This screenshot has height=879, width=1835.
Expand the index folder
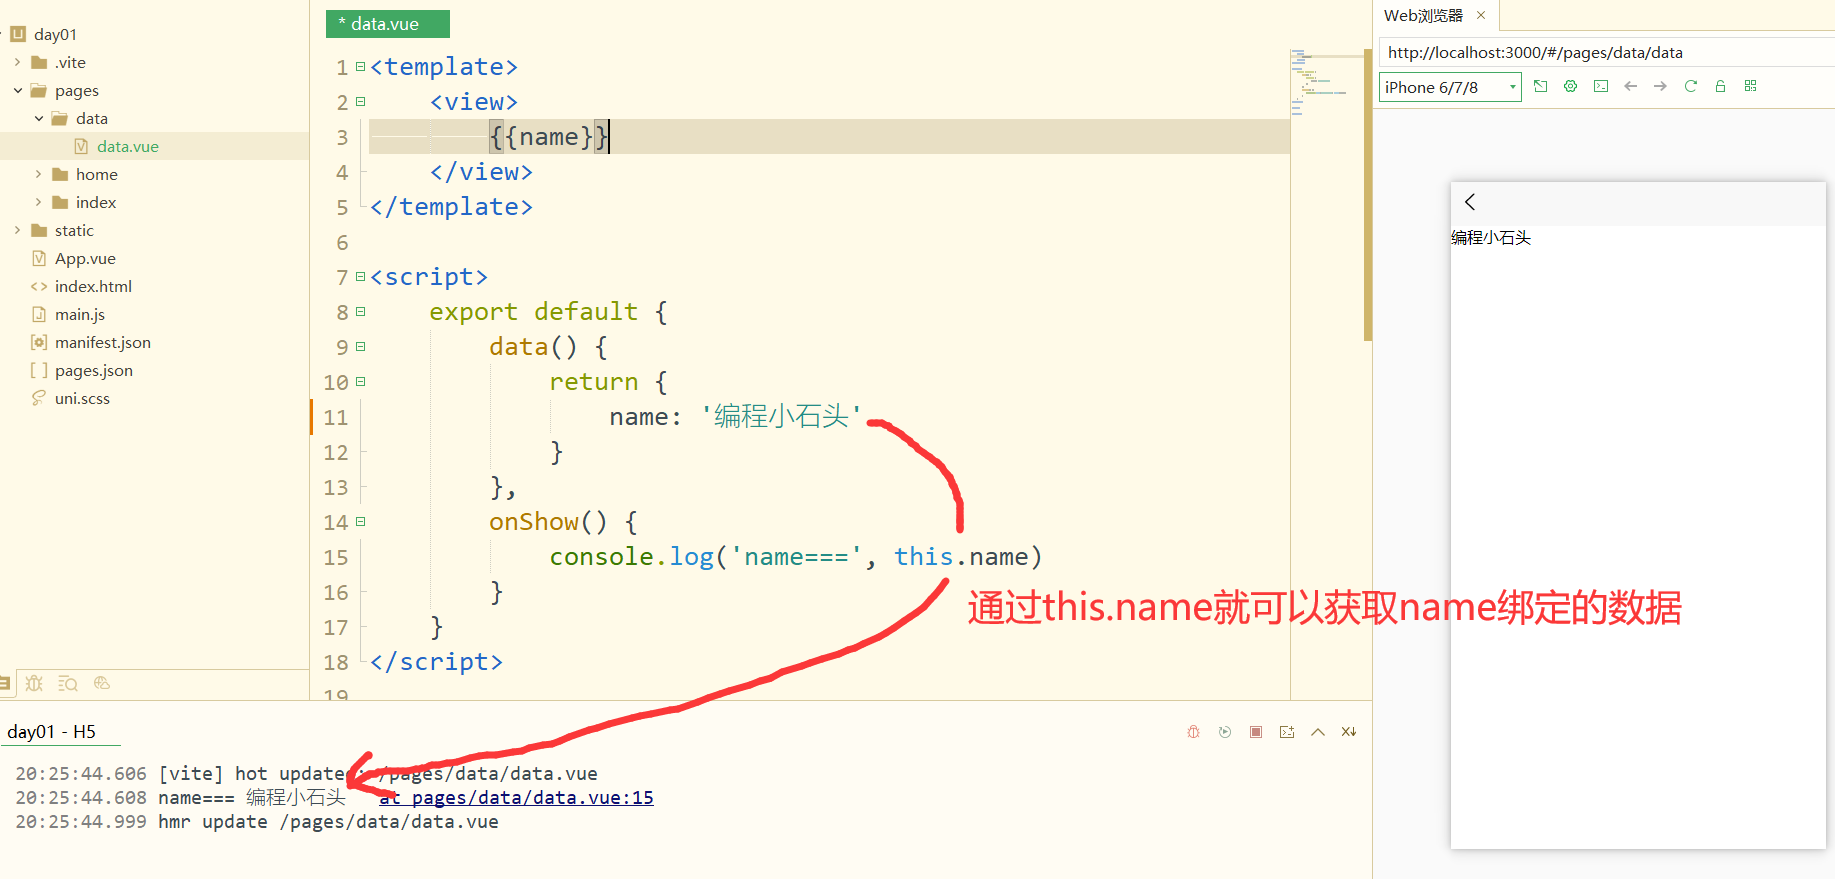tap(39, 202)
